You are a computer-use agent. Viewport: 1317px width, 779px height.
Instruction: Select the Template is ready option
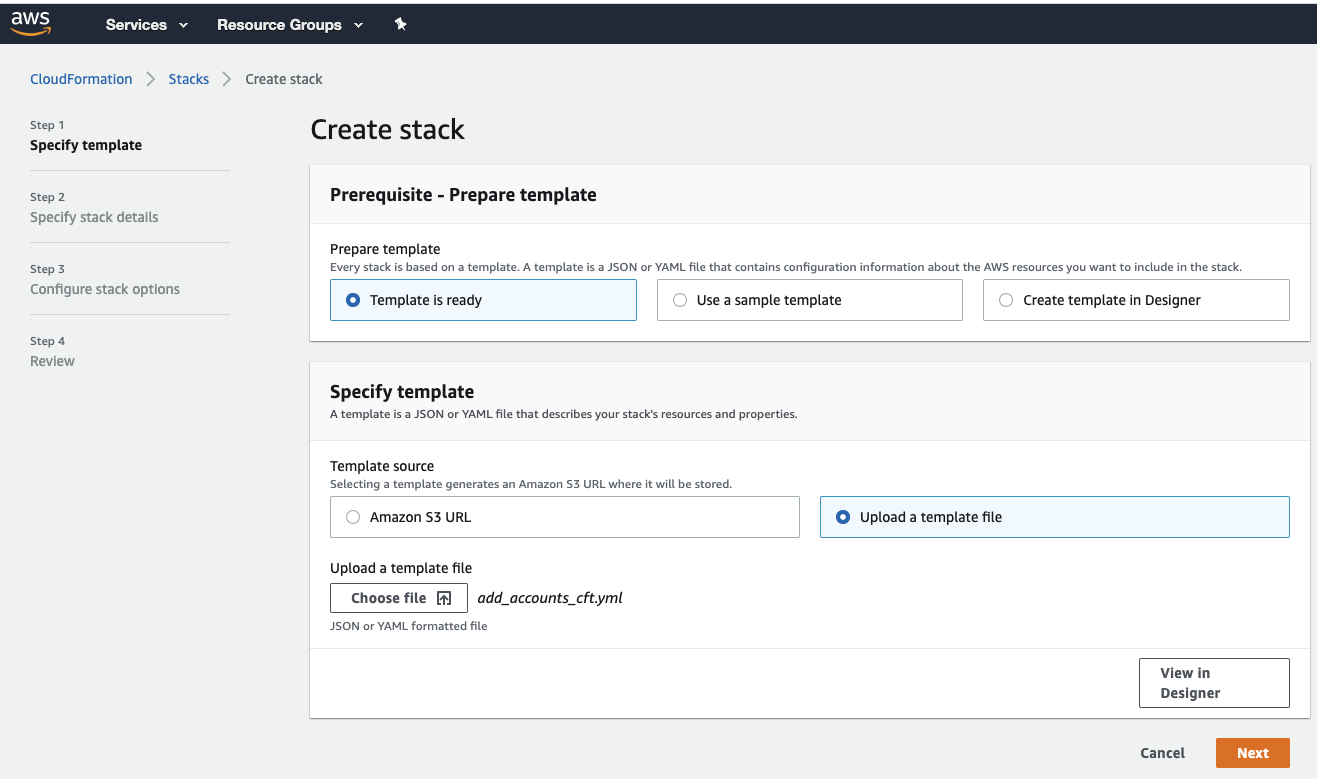pyautogui.click(x=483, y=300)
